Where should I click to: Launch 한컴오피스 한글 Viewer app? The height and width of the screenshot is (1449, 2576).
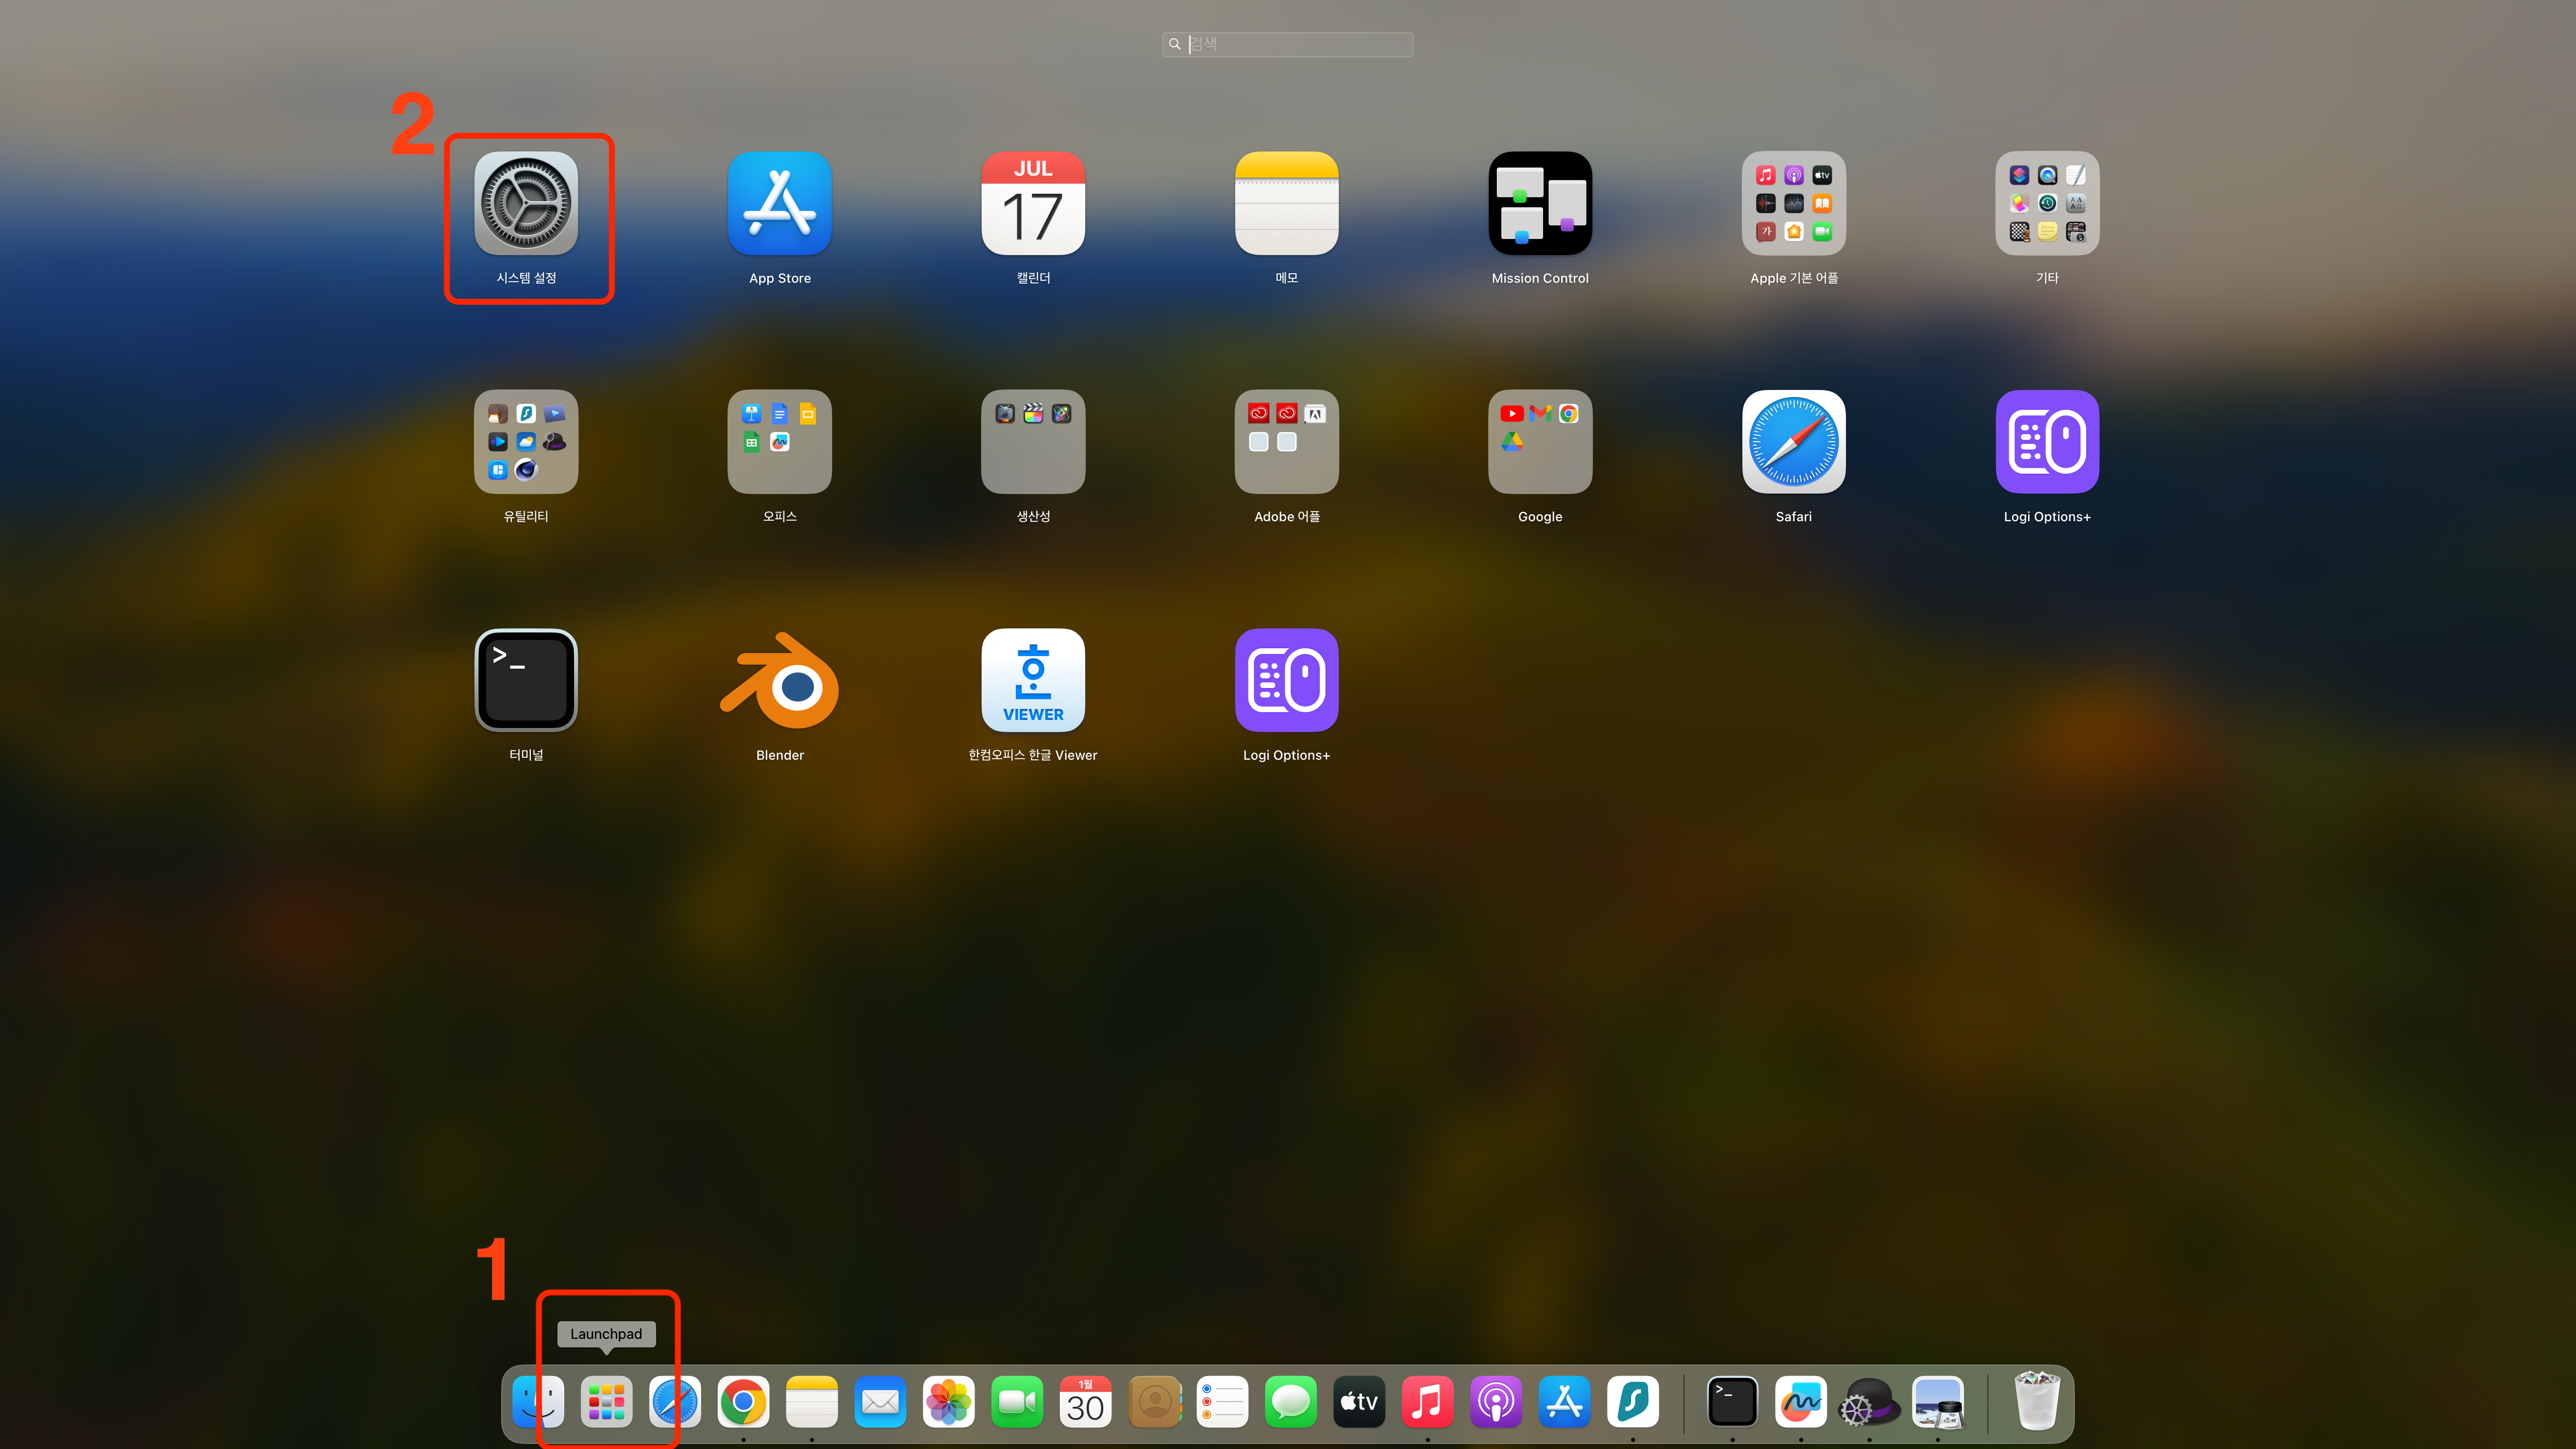click(x=1033, y=681)
